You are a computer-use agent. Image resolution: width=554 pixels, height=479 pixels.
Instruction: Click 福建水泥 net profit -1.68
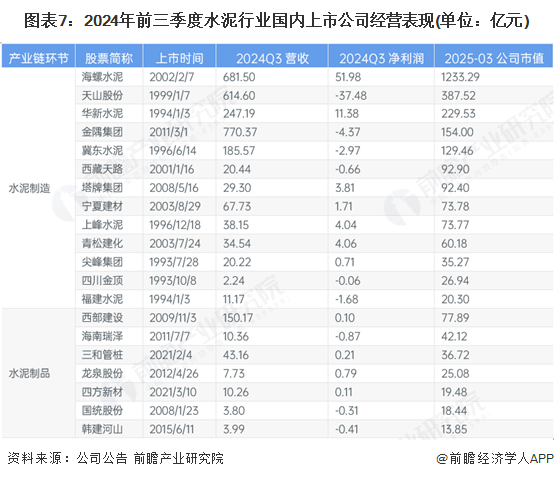tap(347, 299)
